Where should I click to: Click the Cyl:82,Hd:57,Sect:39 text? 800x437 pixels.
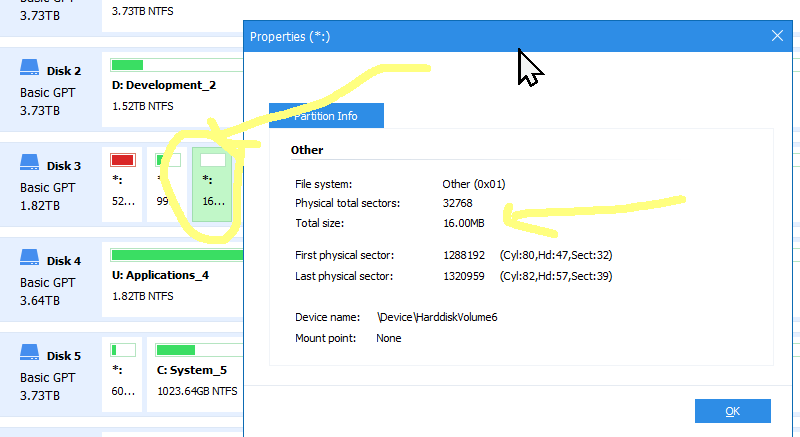(556, 276)
